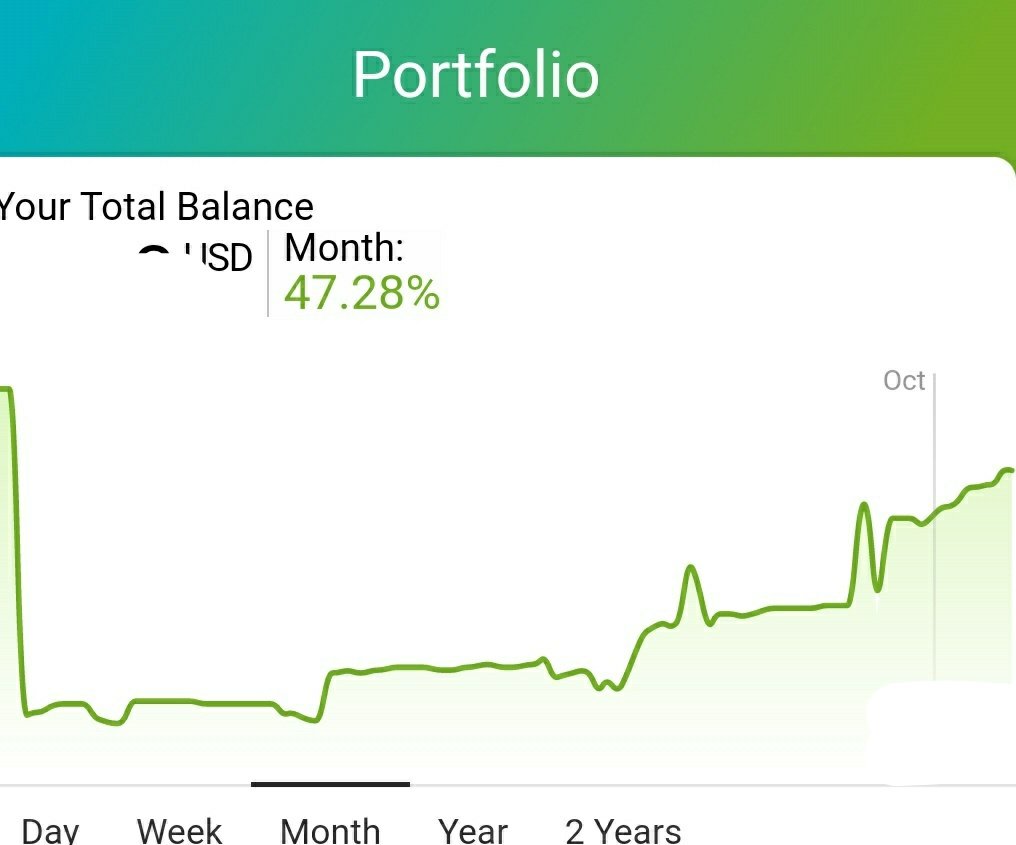Image resolution: width=1016 pixels, height=845 pixels.
Task: Tap the mid-chart spike peak
Action: [x=691, y=570]
